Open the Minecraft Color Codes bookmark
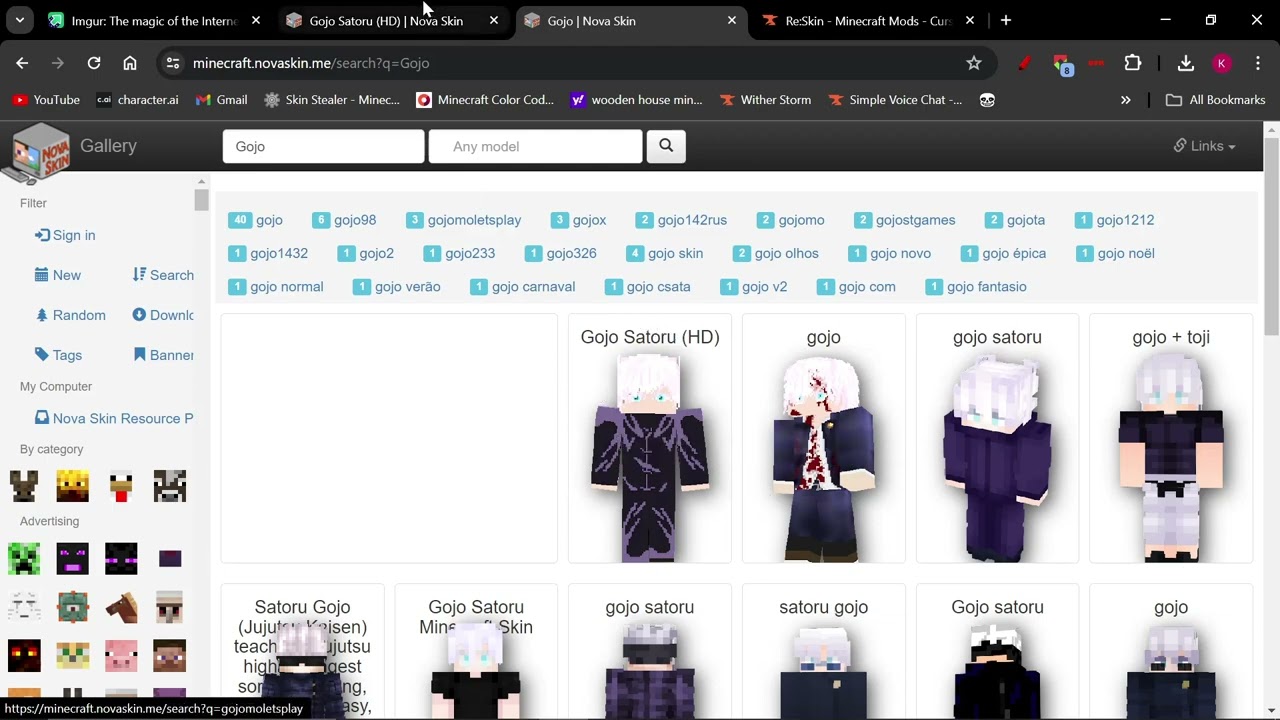Screen dimensions: 1280x720 [485, 100]
